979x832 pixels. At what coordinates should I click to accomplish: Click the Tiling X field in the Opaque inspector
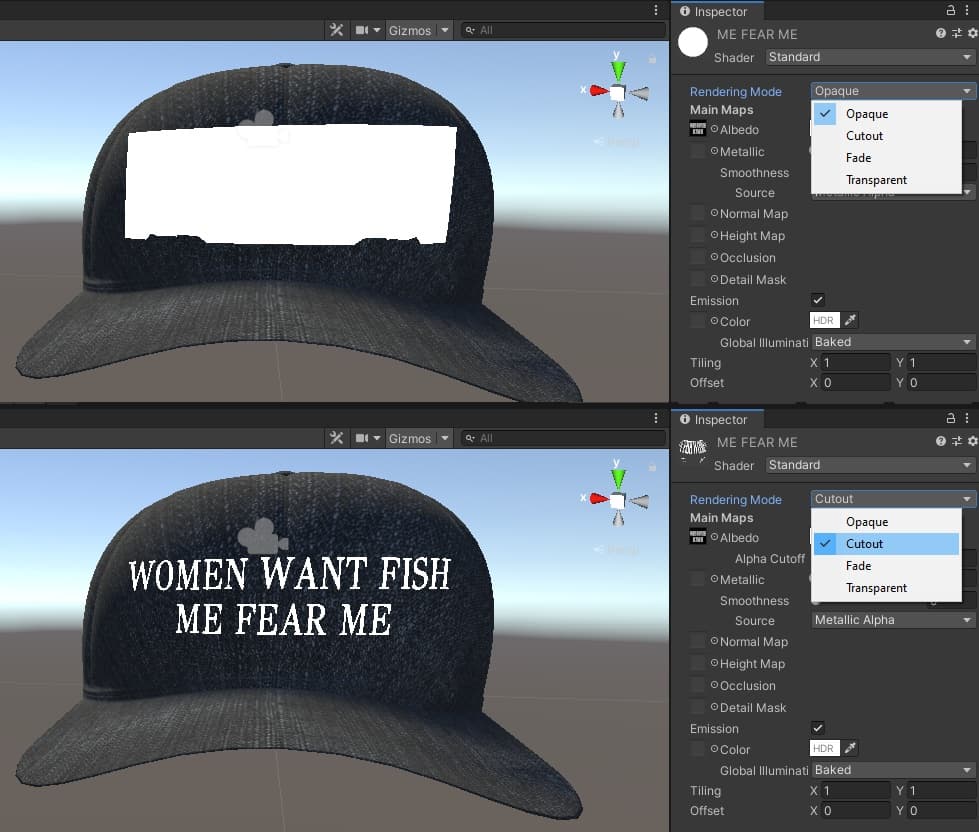click(855, 363)
